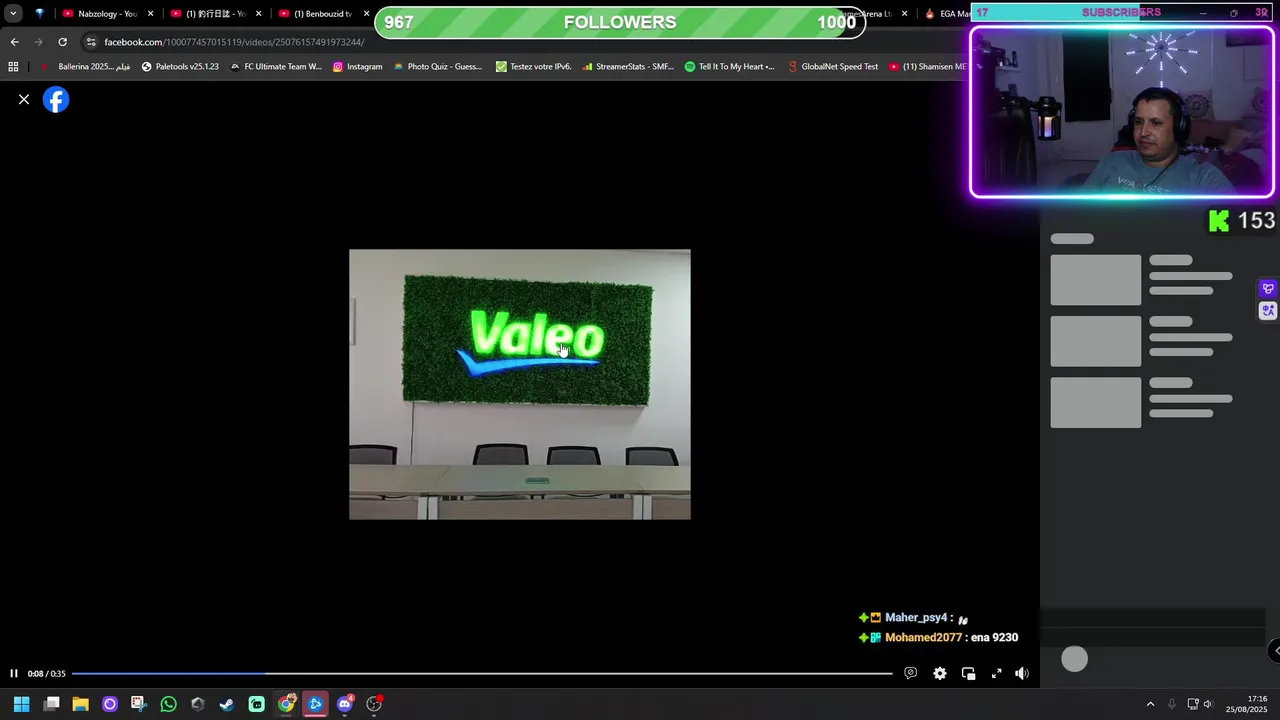Open Paletools v25.1.23 bookmark

click(x=180, y=67)
